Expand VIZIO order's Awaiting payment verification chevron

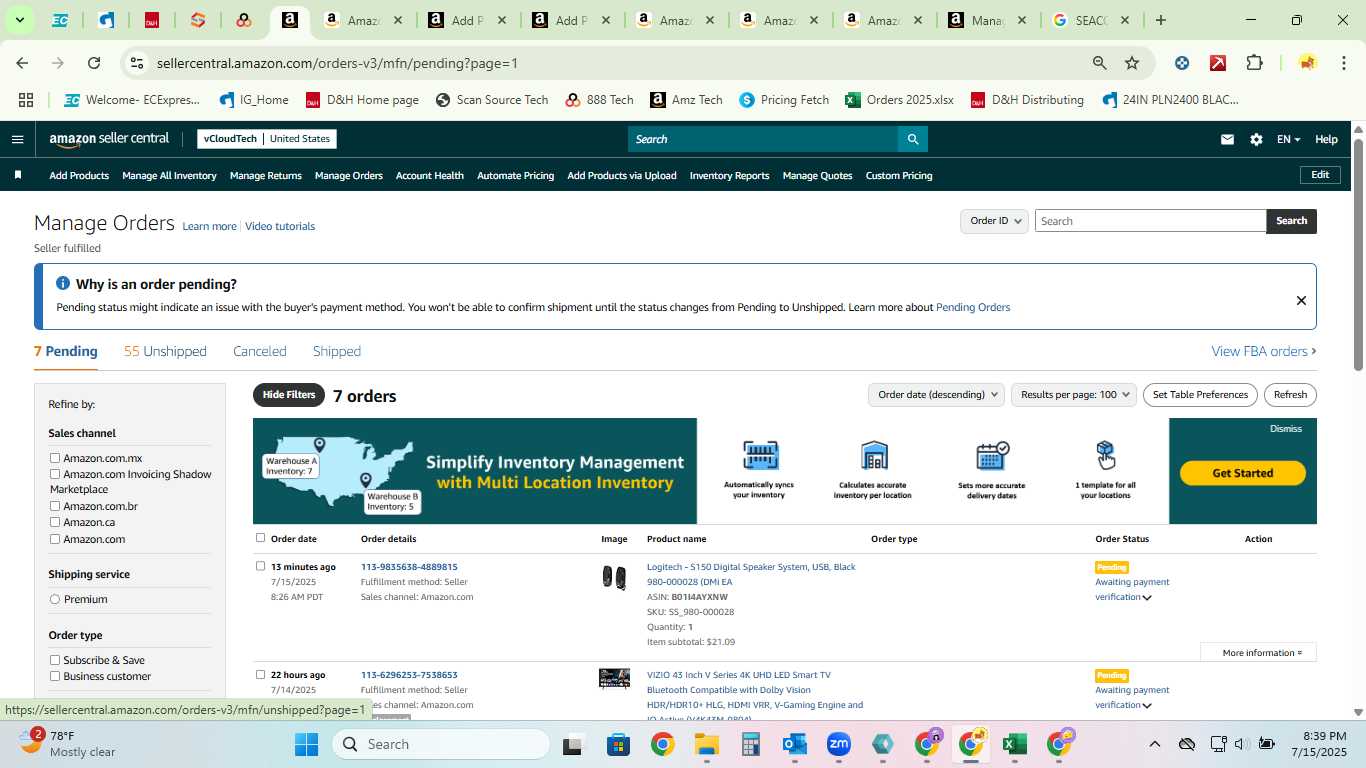1147,706
